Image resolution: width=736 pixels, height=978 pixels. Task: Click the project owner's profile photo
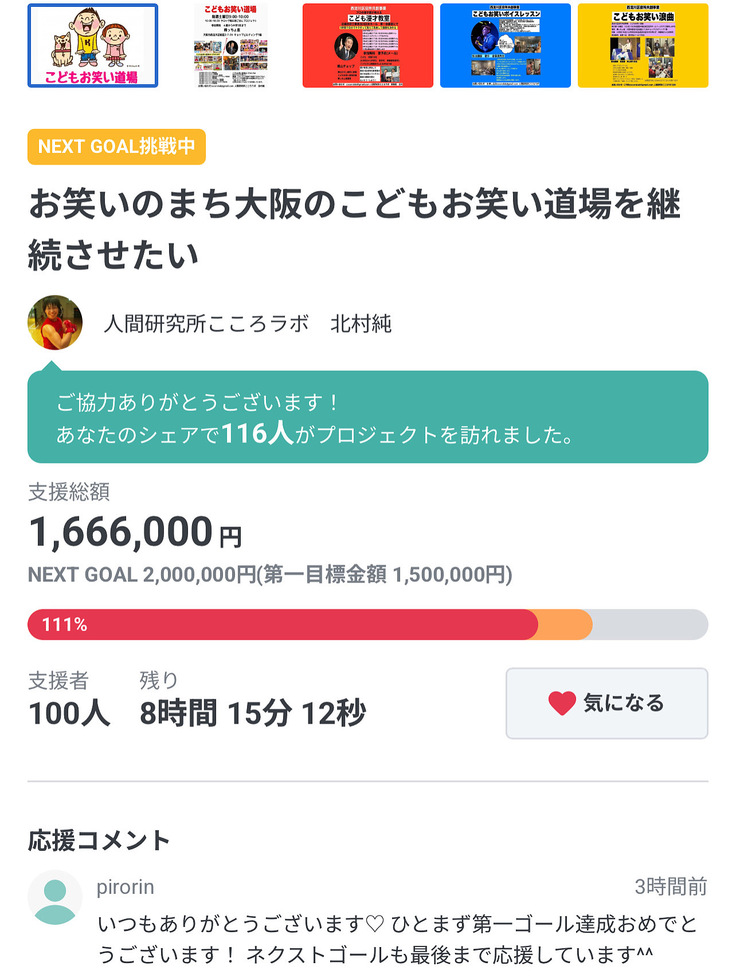[x=55, y=322]
